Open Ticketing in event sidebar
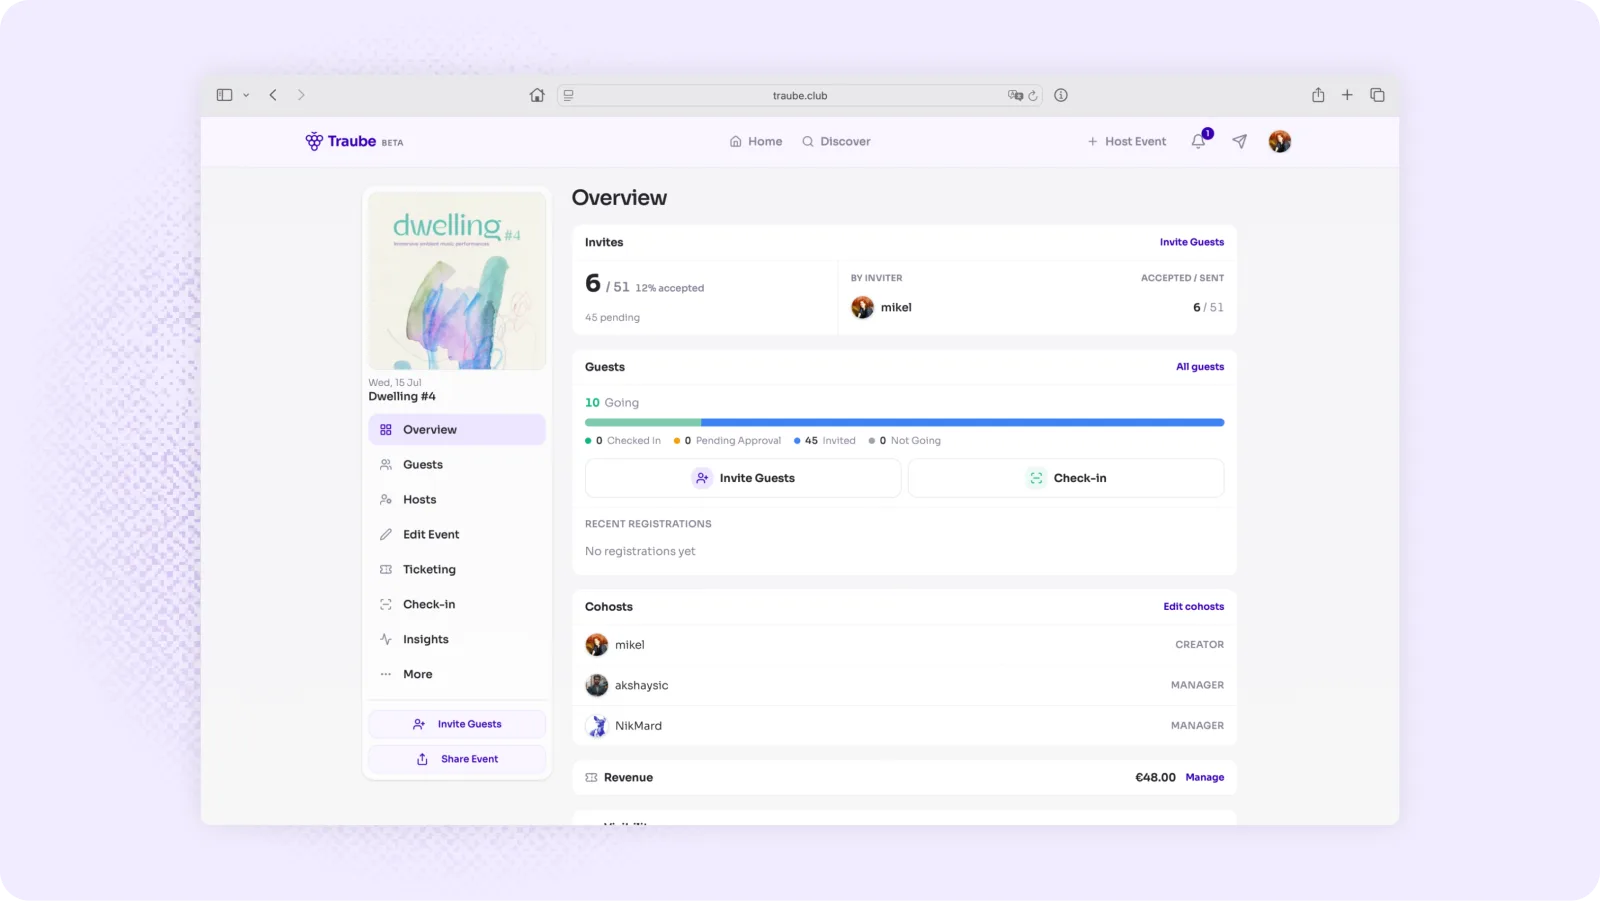The height and width of the screenshot is (901, 1600). click(457, 570)
